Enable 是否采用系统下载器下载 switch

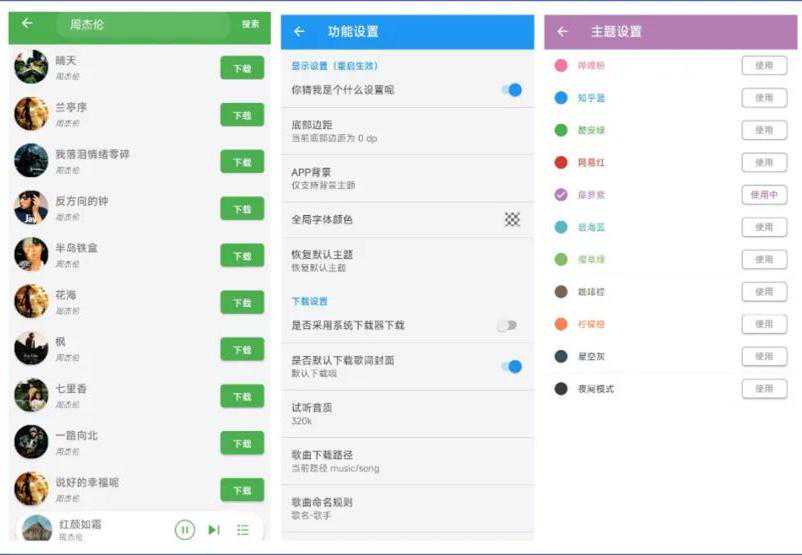pyautogui.click(x=508, y=325)
